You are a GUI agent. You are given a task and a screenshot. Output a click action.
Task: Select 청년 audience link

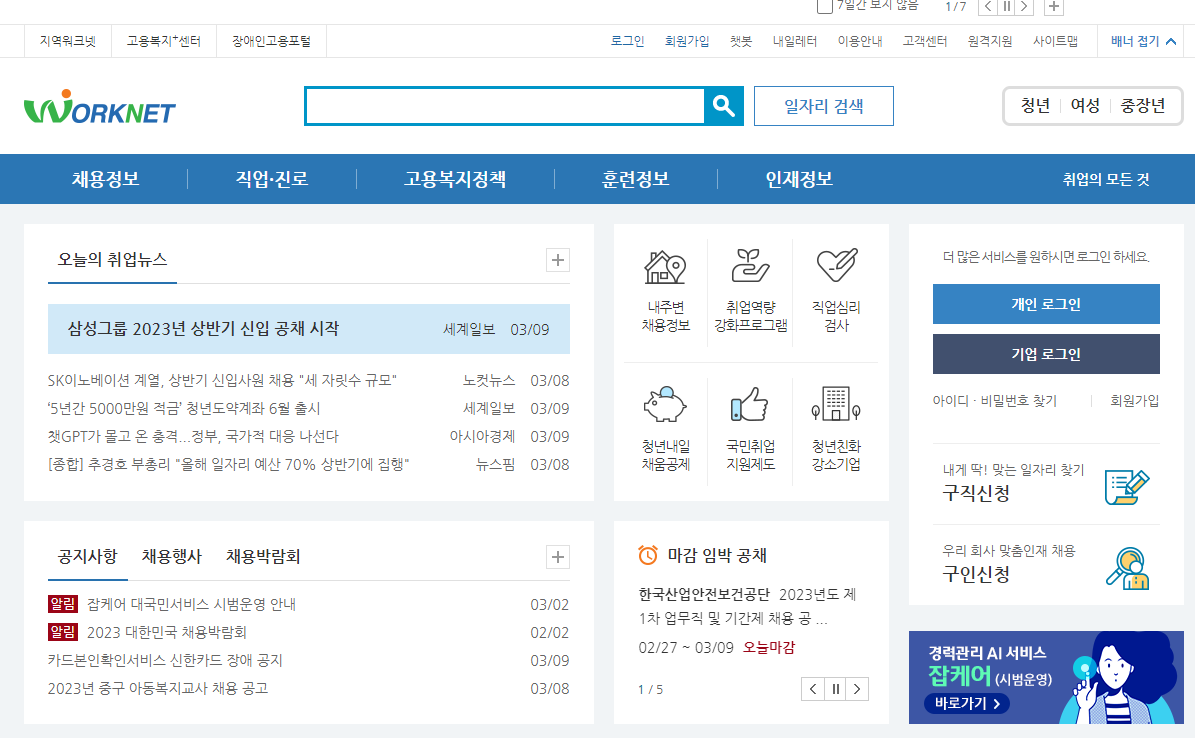pos(1035,106)
